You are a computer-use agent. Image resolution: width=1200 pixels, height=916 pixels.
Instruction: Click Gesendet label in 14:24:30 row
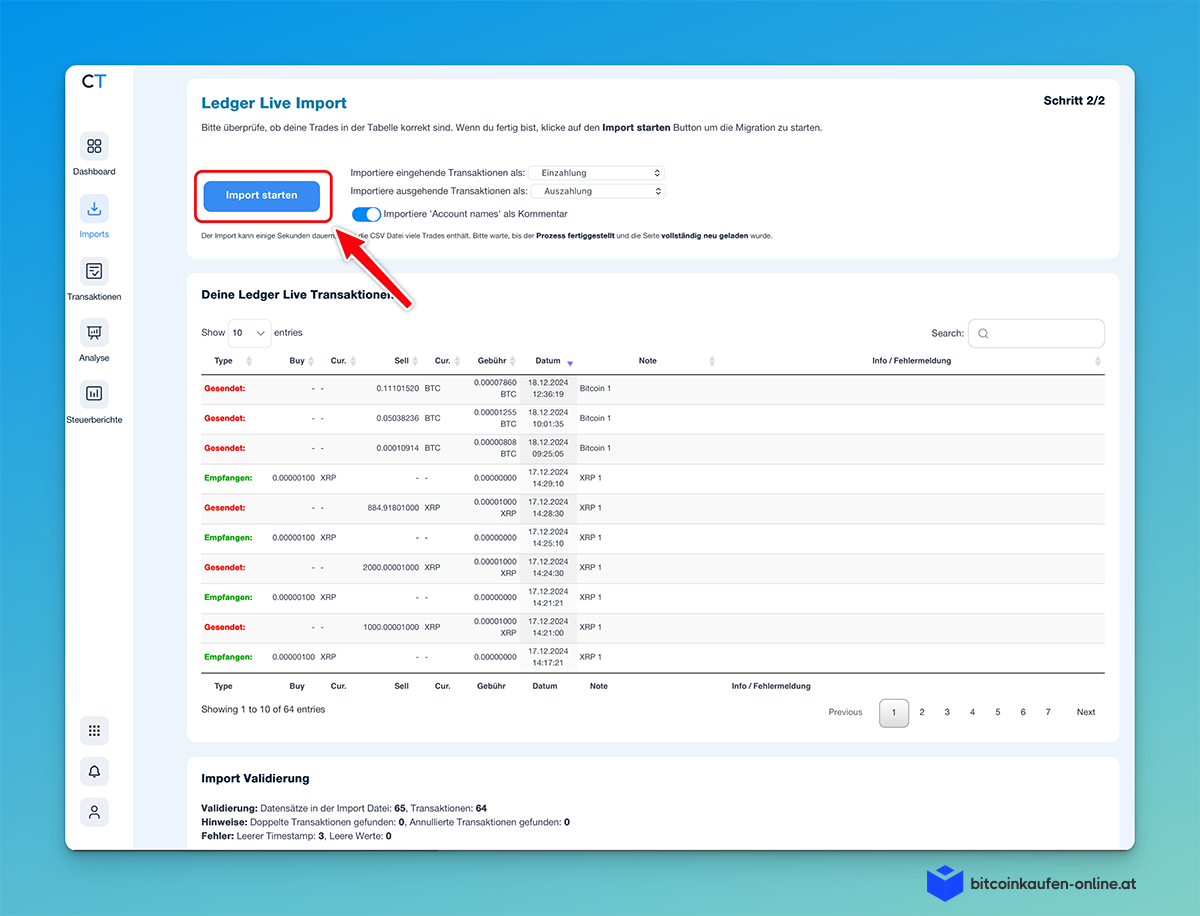(x=224, y=568)
